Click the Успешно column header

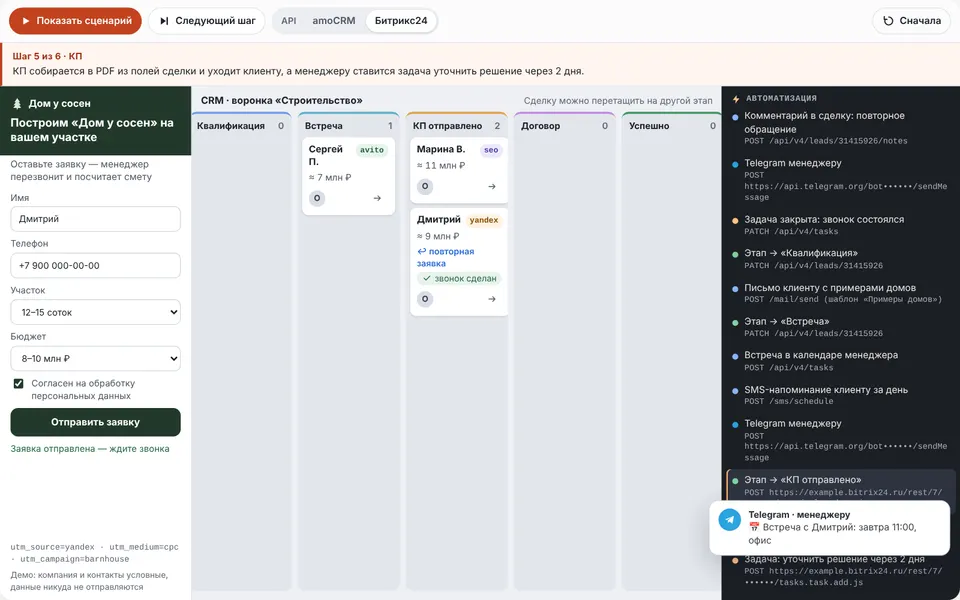click(672, 126)
